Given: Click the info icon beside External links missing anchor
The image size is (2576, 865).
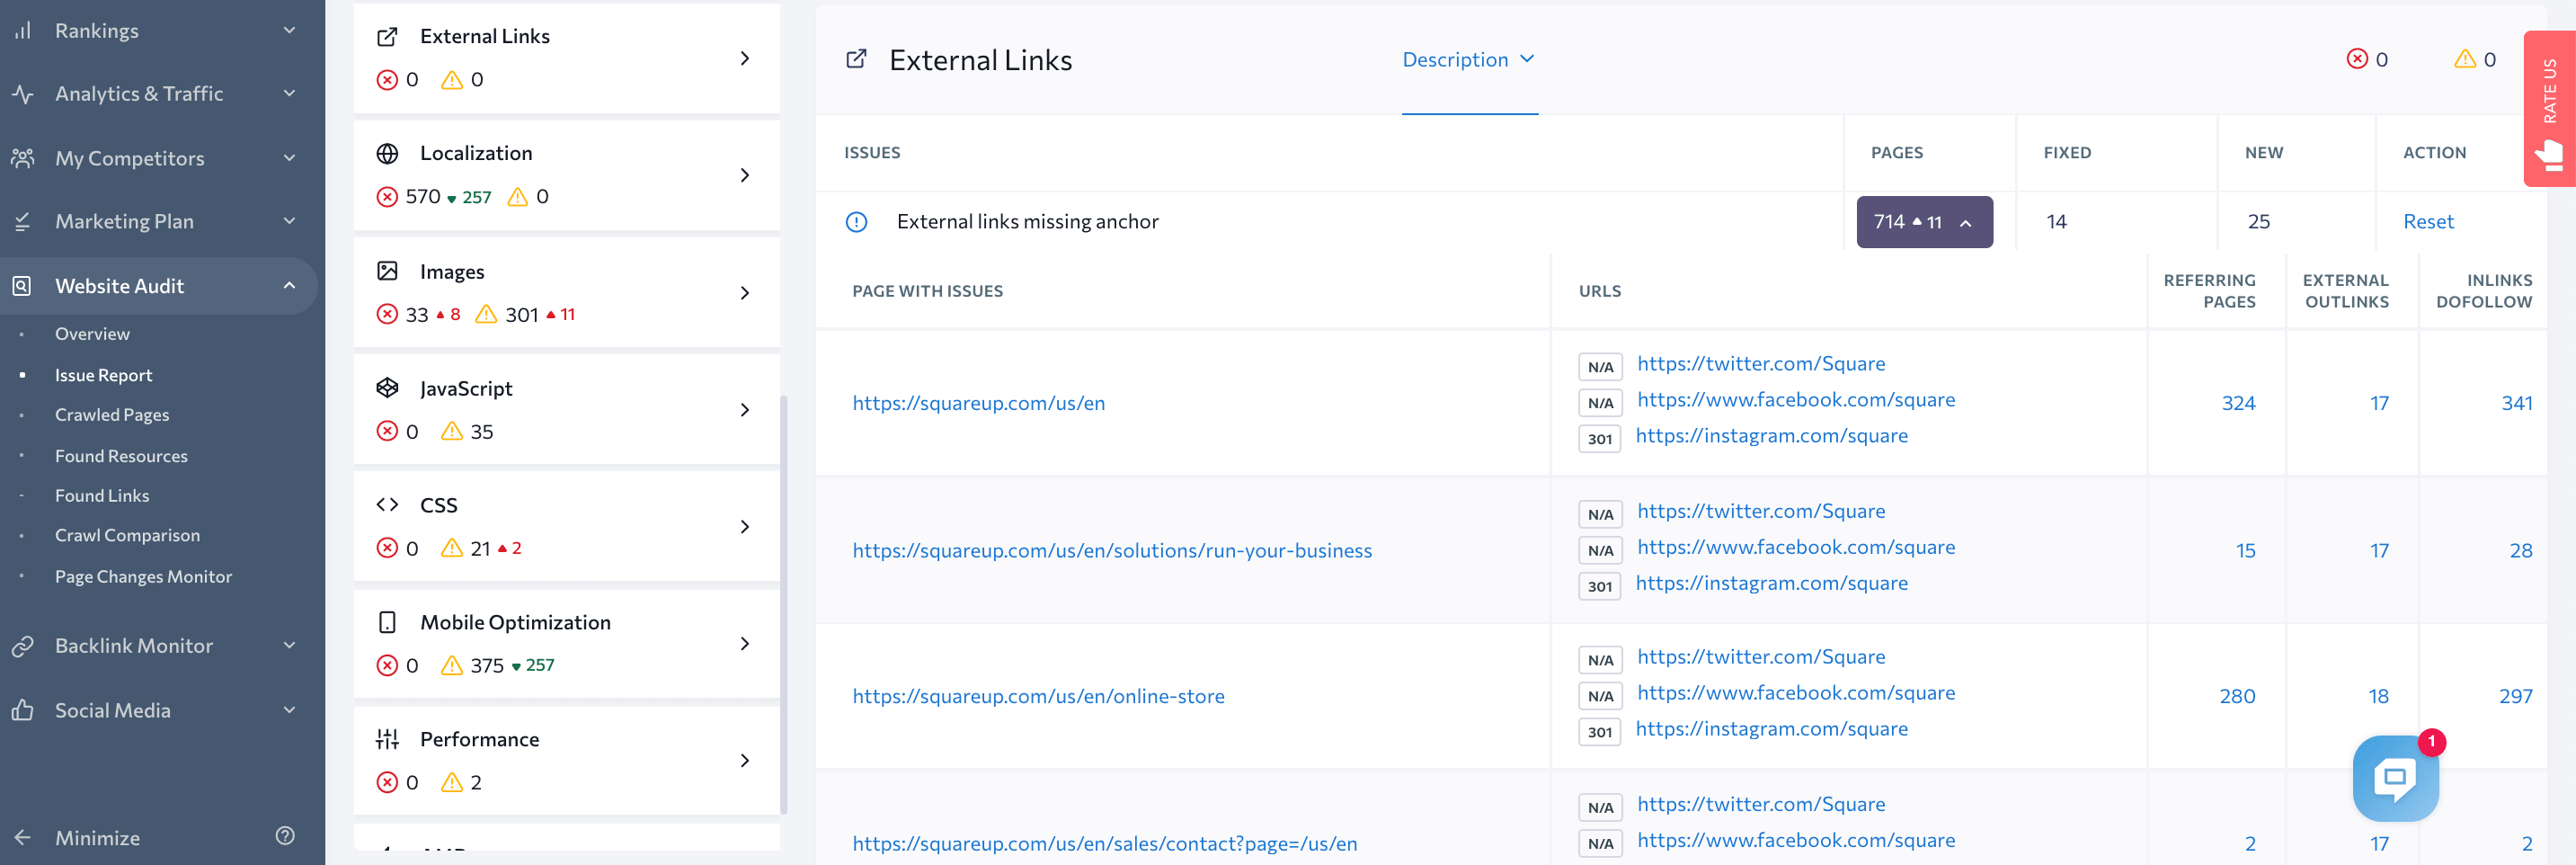Looking at the screenshot, I should [856, 222].
